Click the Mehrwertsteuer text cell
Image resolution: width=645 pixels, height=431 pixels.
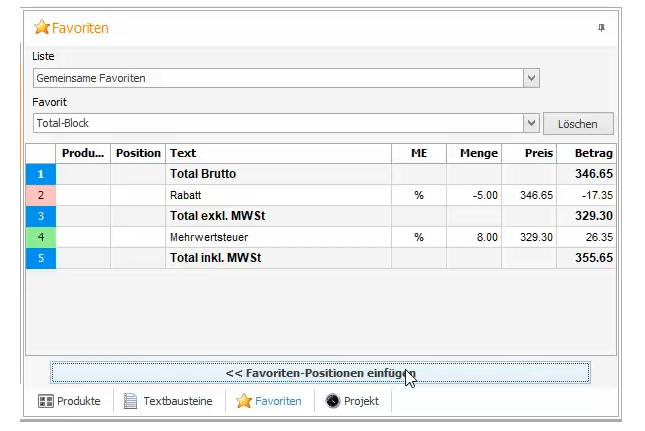(278, 237)
